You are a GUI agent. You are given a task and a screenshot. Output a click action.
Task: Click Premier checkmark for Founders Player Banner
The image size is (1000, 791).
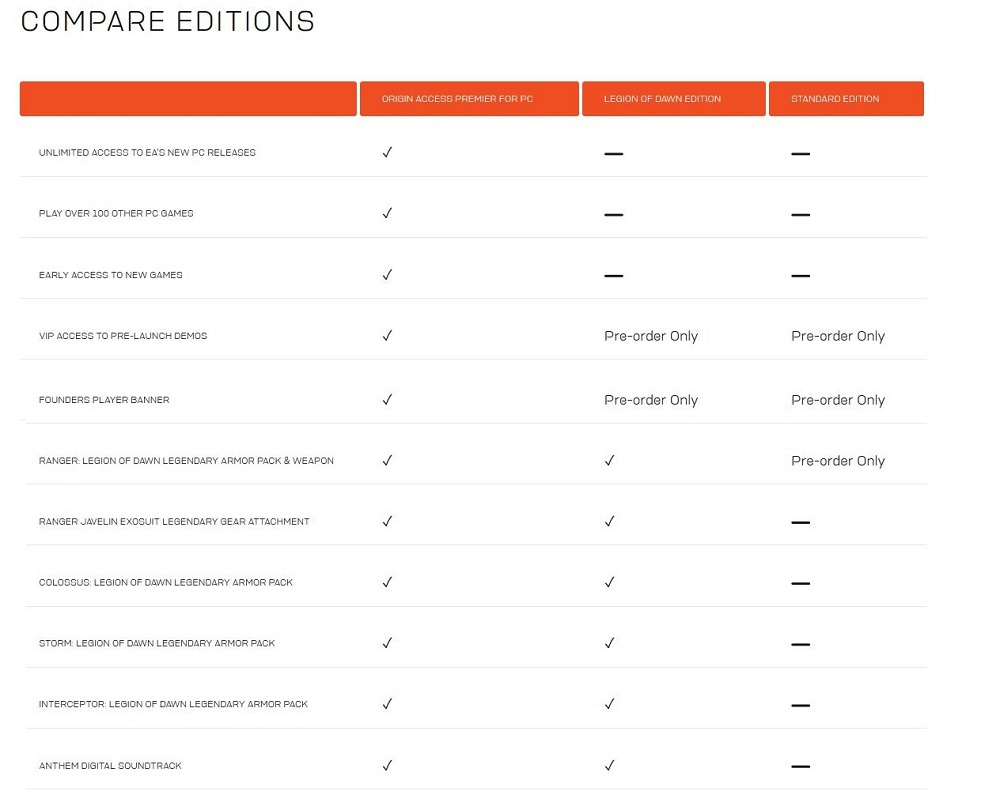click(x=387, y=400)
